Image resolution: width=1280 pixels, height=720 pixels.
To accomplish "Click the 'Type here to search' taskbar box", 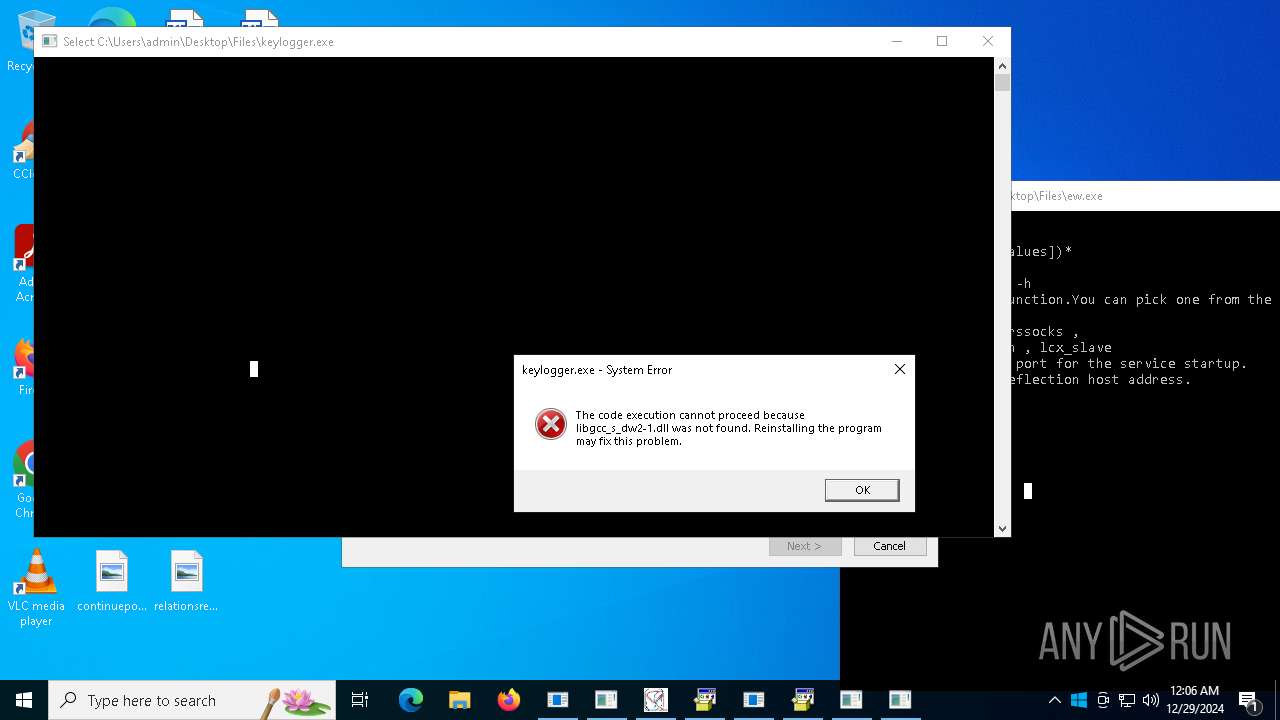I will [192, 700].
